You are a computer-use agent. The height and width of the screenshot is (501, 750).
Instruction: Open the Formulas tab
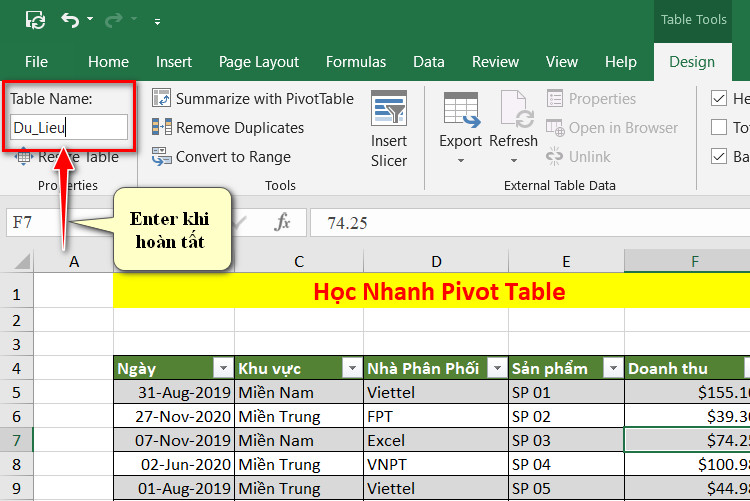click(356, 62)
